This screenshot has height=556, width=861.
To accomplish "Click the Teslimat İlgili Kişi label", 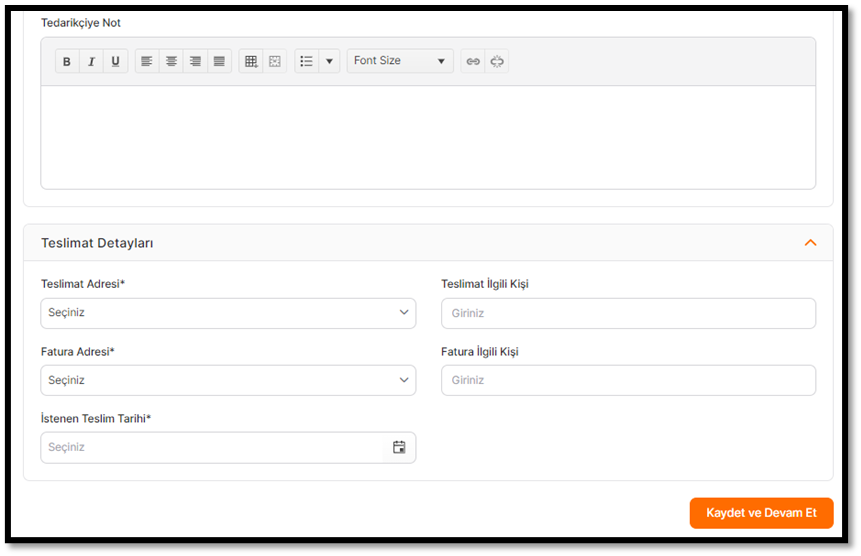I will tap(485, 284).
